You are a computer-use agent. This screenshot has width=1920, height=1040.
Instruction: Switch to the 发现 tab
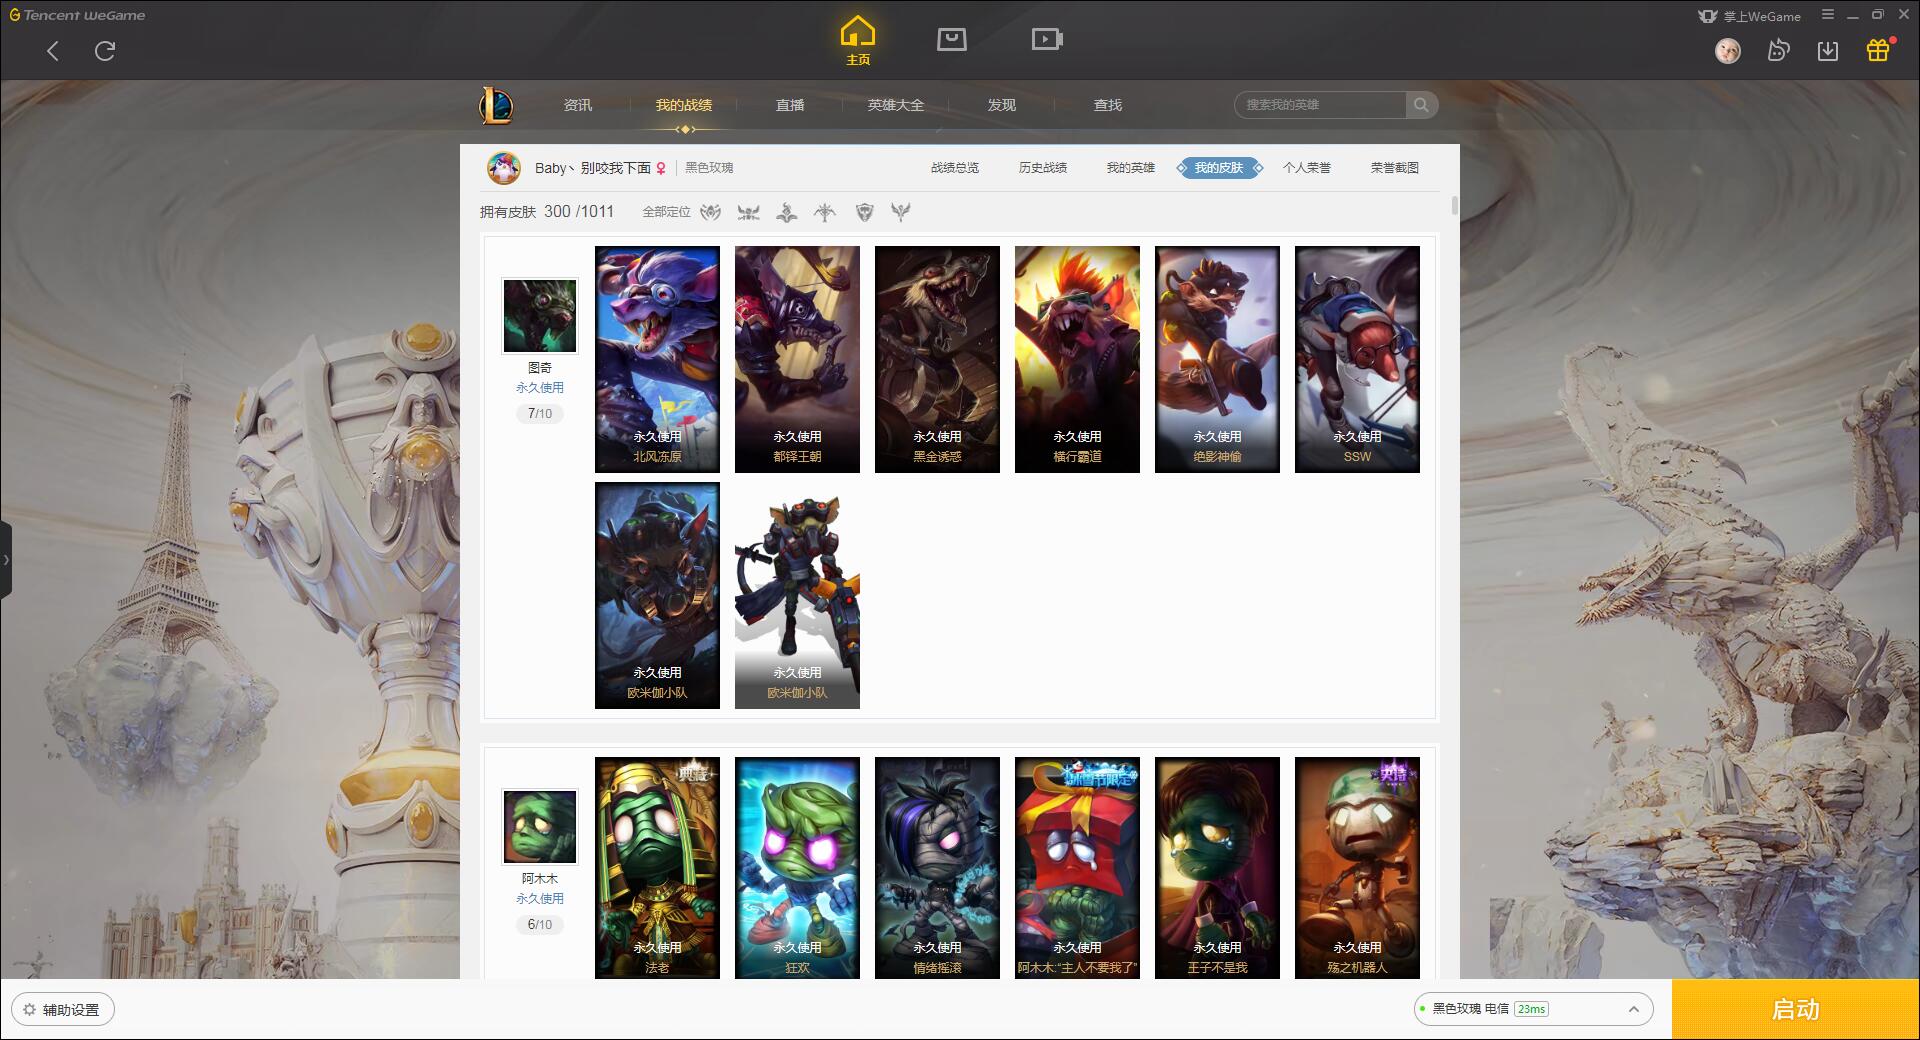(x=1002, y=105)
